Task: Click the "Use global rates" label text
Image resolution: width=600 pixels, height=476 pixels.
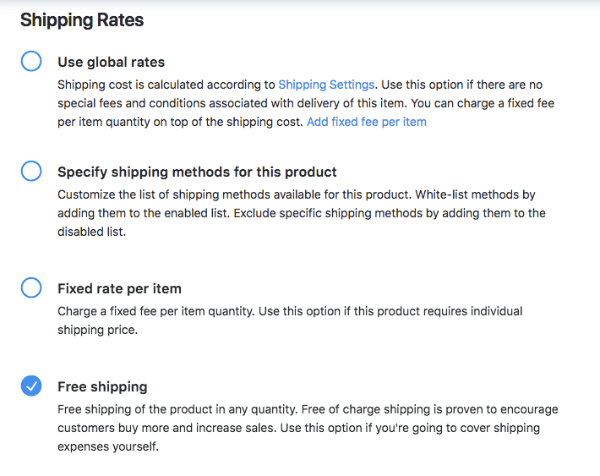Action: coord(111,62)
